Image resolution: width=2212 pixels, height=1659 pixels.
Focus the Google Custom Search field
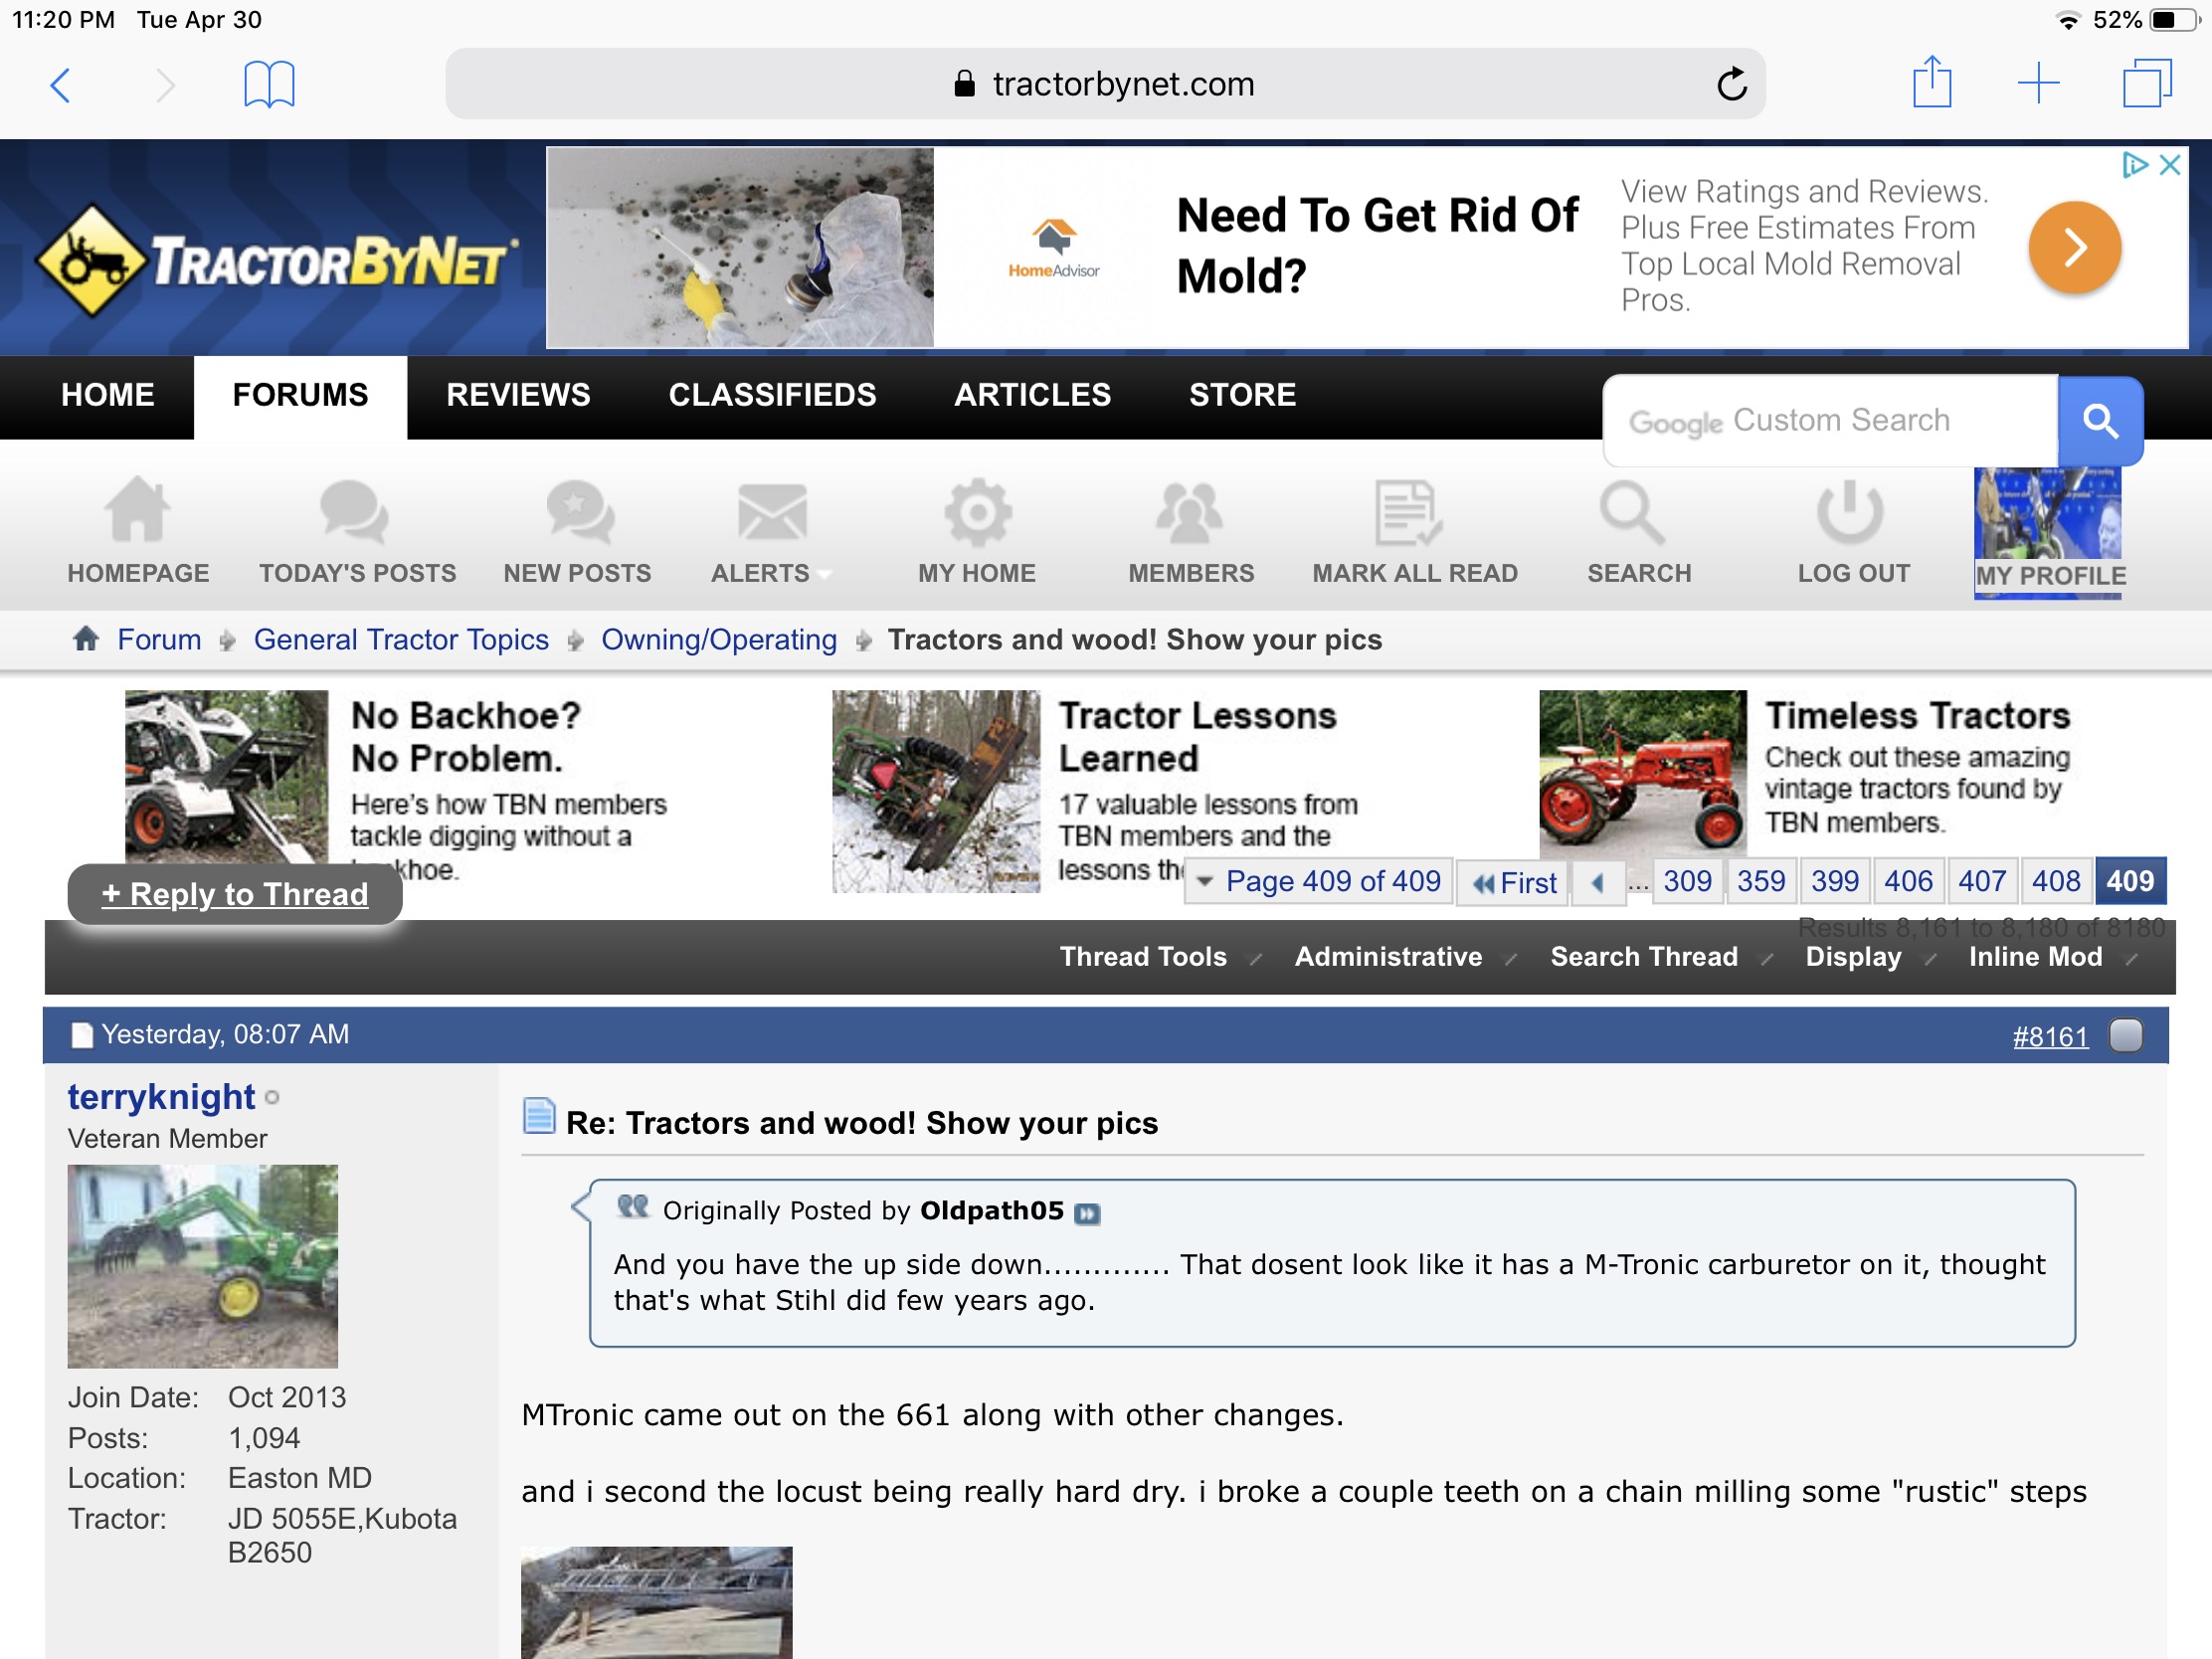(x=1830, y=421)
